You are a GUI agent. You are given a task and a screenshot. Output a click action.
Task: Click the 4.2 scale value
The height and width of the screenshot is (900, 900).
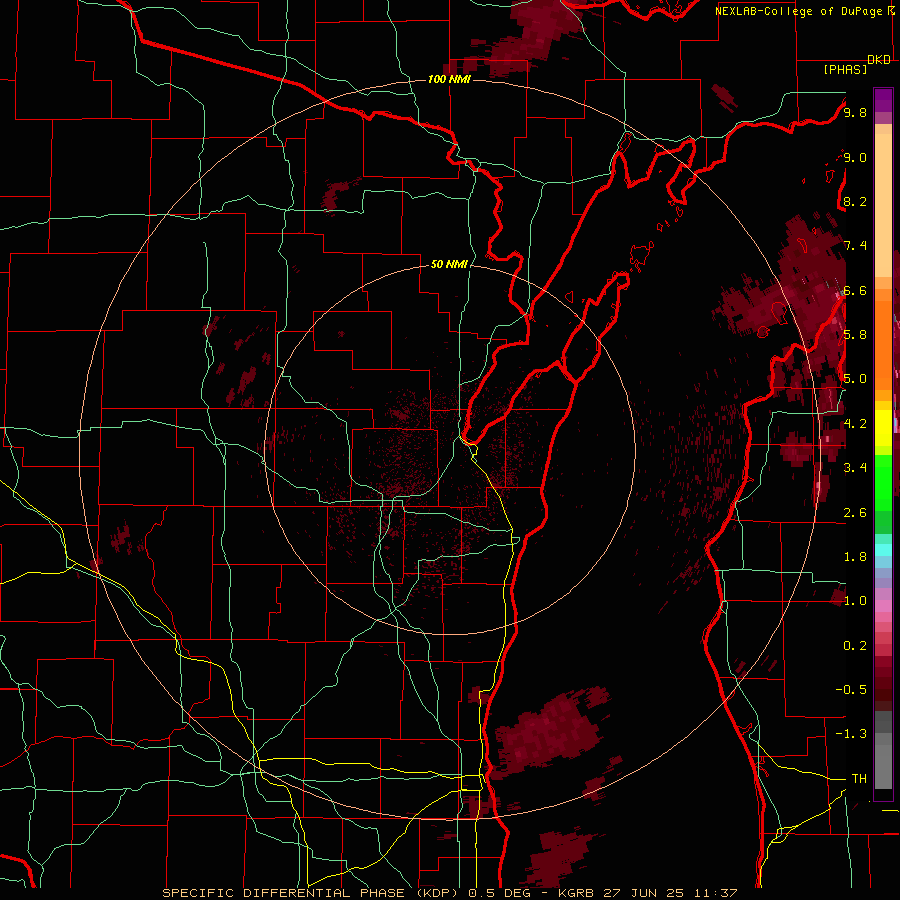[855, 424]
